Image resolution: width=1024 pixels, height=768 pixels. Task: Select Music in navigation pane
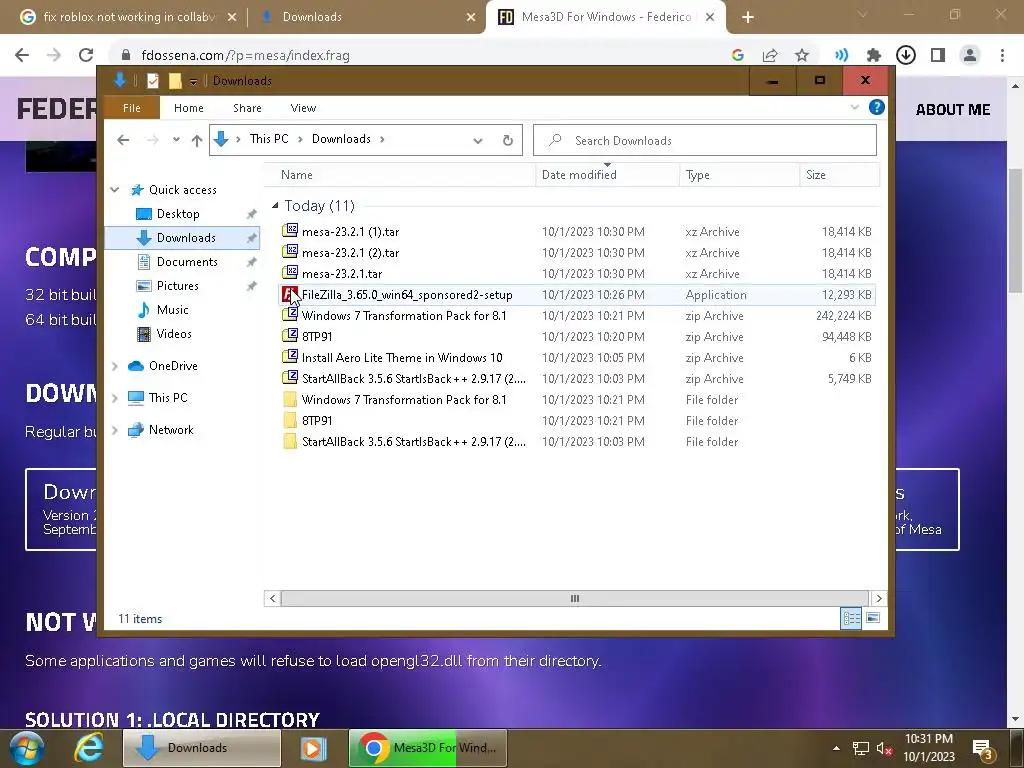pos(172,310)
